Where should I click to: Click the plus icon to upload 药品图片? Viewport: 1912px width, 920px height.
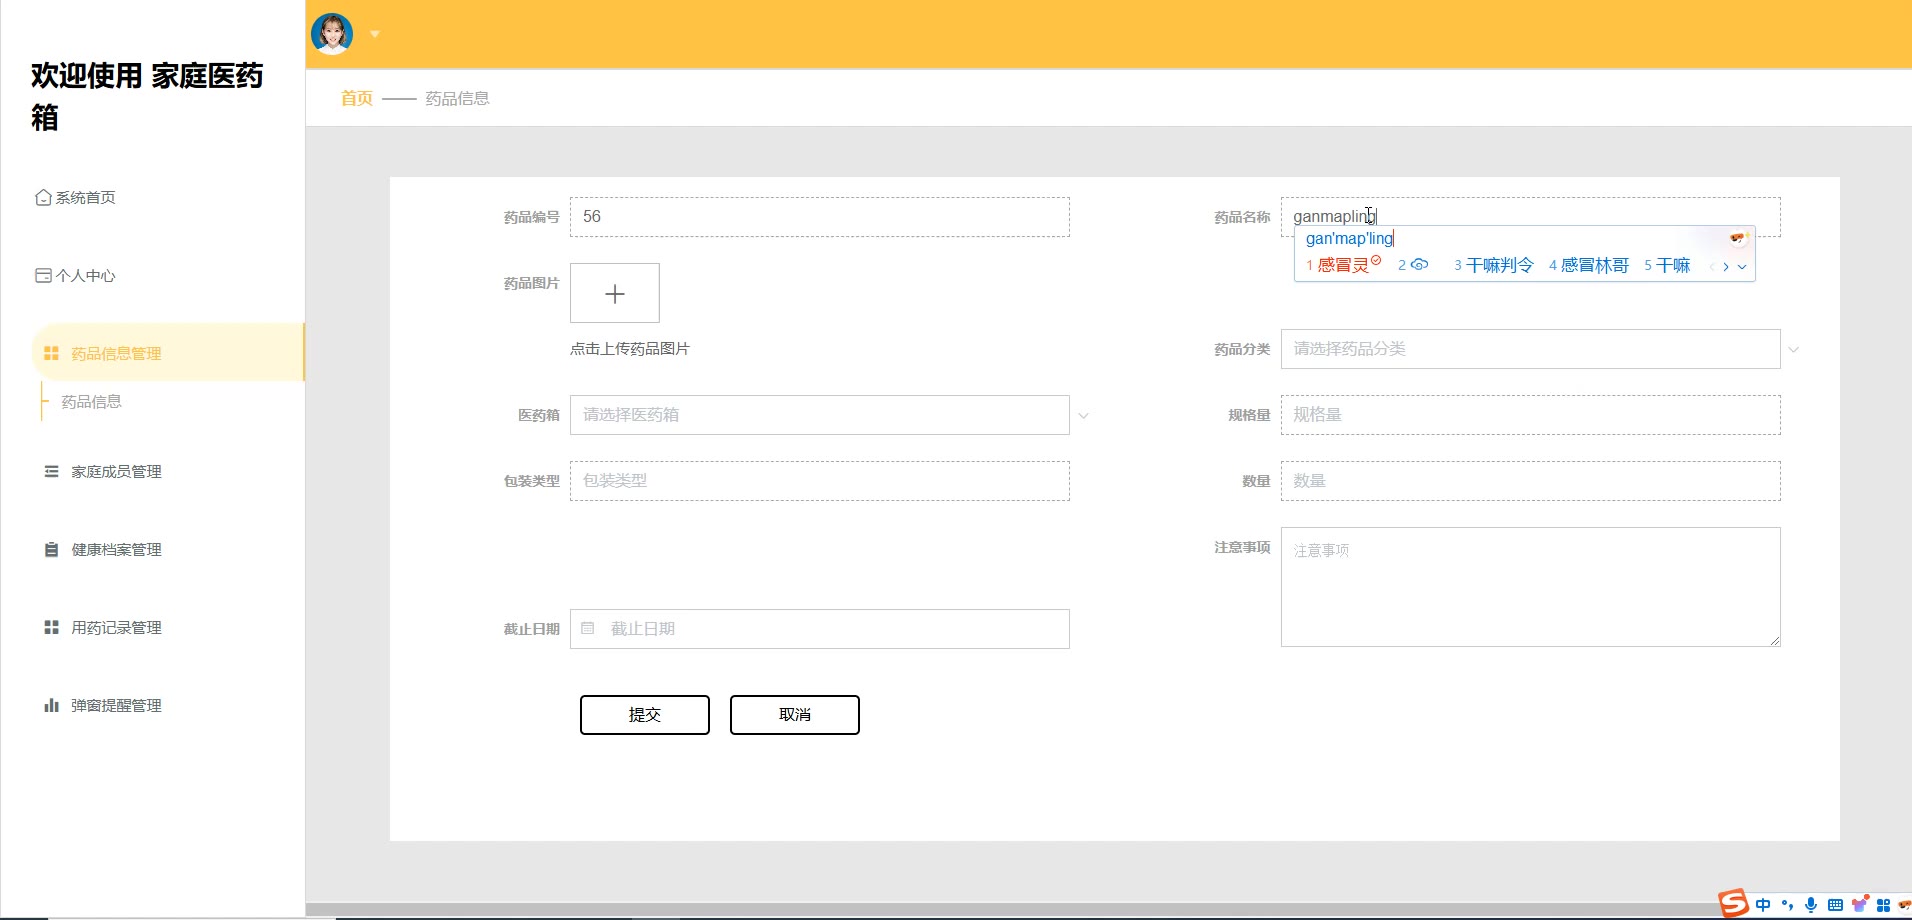tap(615, 293)
